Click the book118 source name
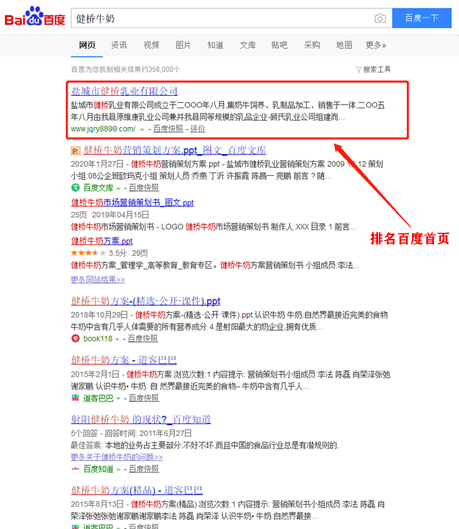Image resolution: width=459 pixels, height=529 pixels. 98,338
